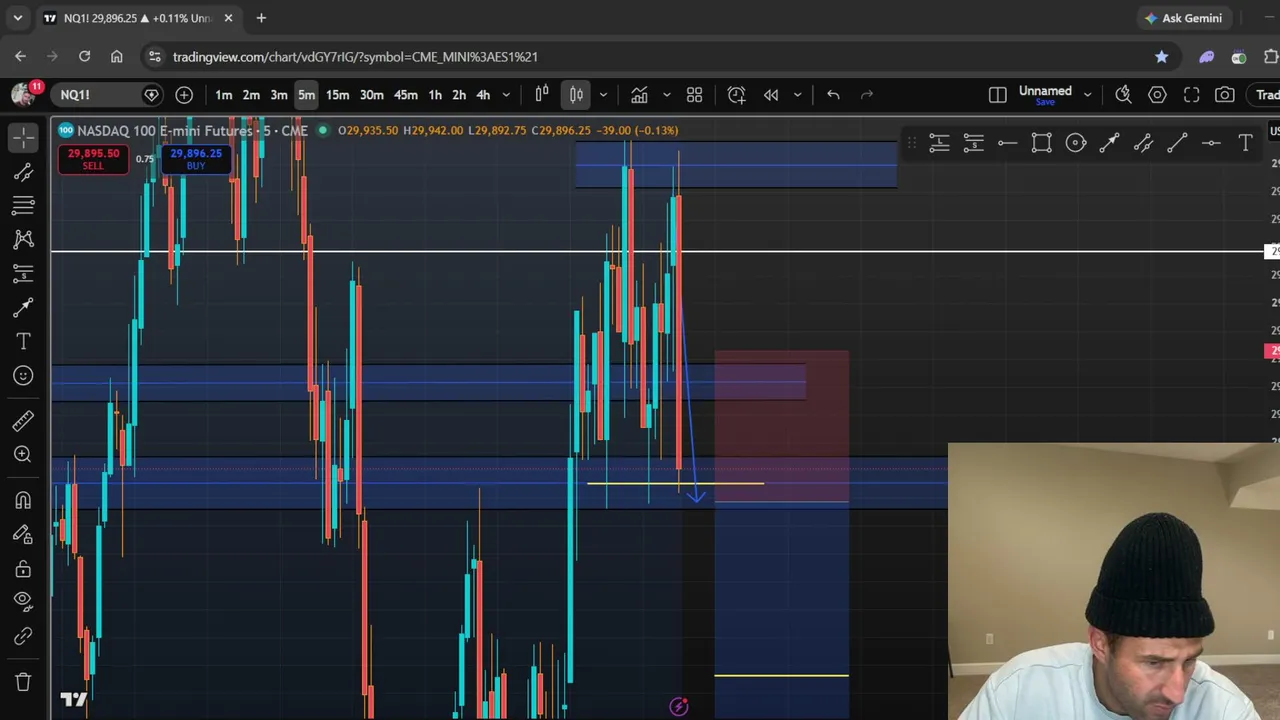Expand the timeframe intervals dropdown
Viewport: 1280px width, 720px height.
(x=506, y=95)
